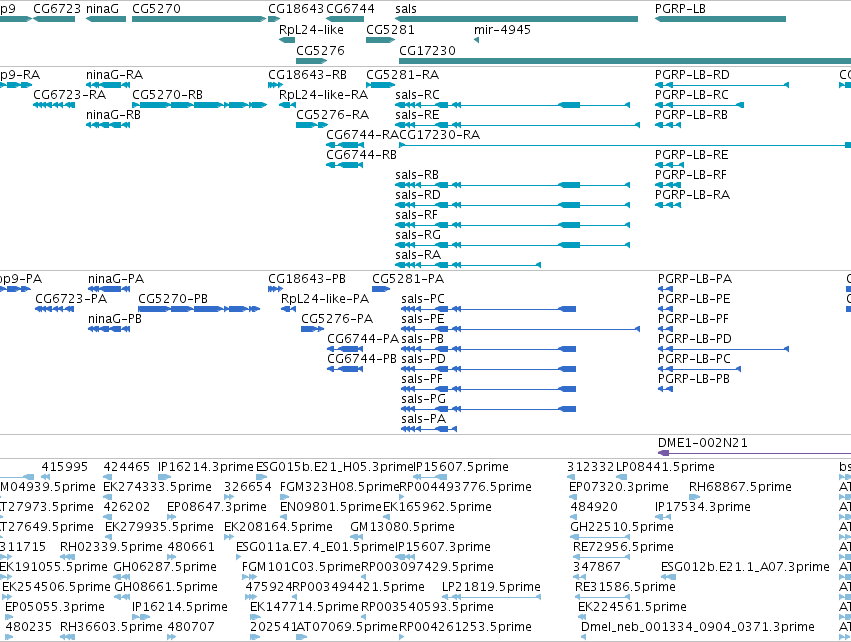The image size is (851, 642).
Task: Click the CG5276 gene label
Action: coord(320,50)
